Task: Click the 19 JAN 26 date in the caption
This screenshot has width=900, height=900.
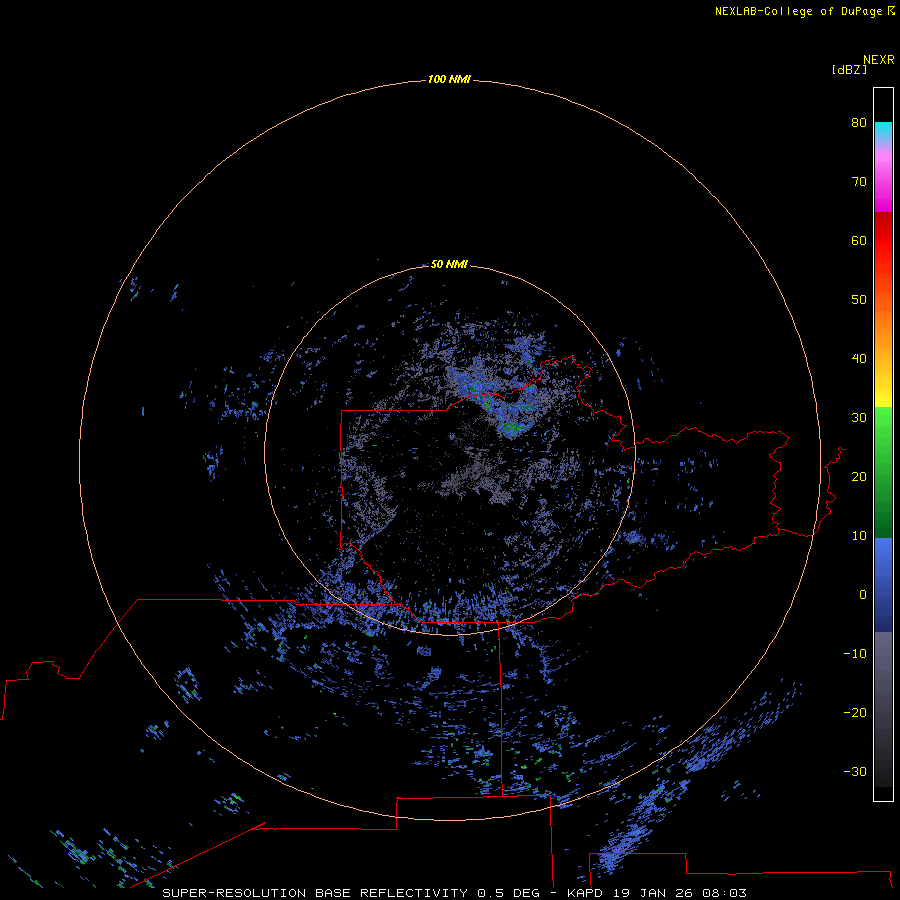Action: 653,893
